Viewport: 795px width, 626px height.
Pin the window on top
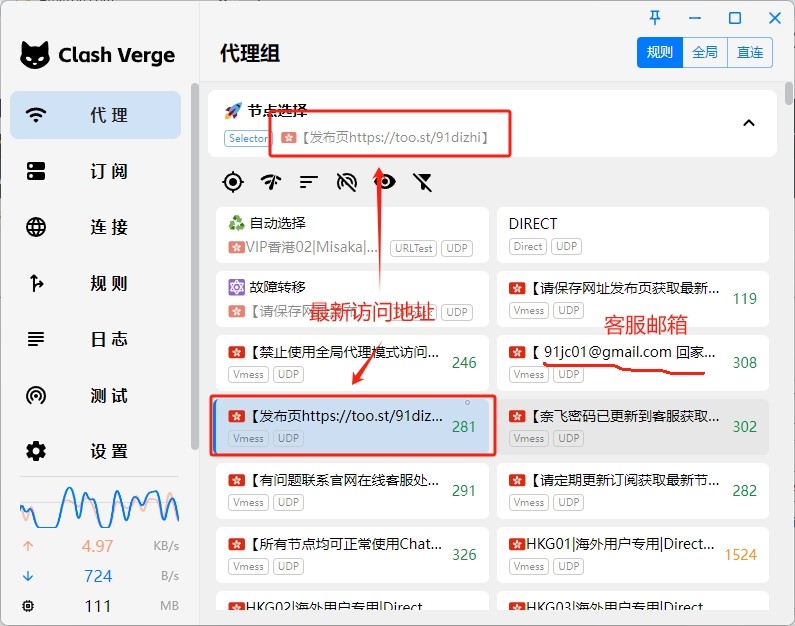[655, 18]
